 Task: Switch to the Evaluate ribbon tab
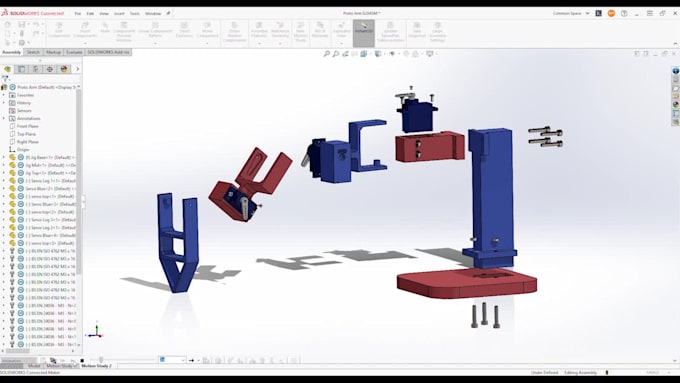coord(74,52)
